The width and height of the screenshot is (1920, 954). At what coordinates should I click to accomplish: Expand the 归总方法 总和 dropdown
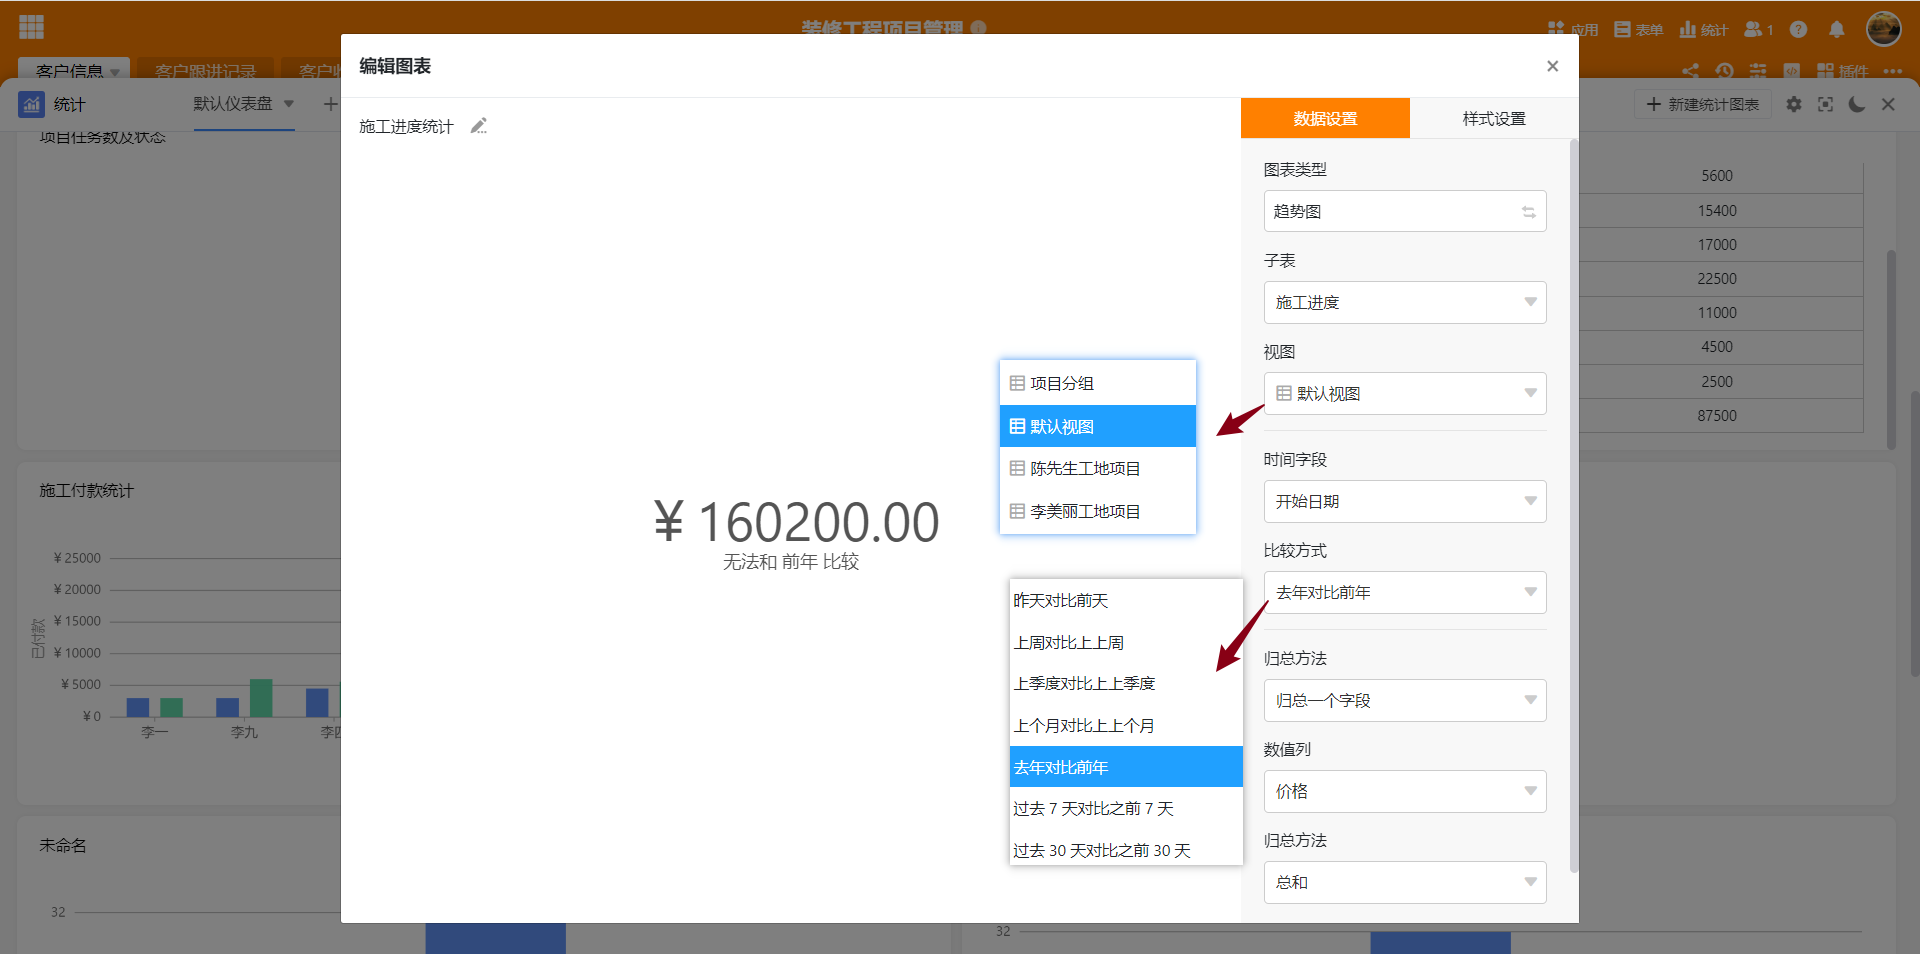[x=1405, y=882]
